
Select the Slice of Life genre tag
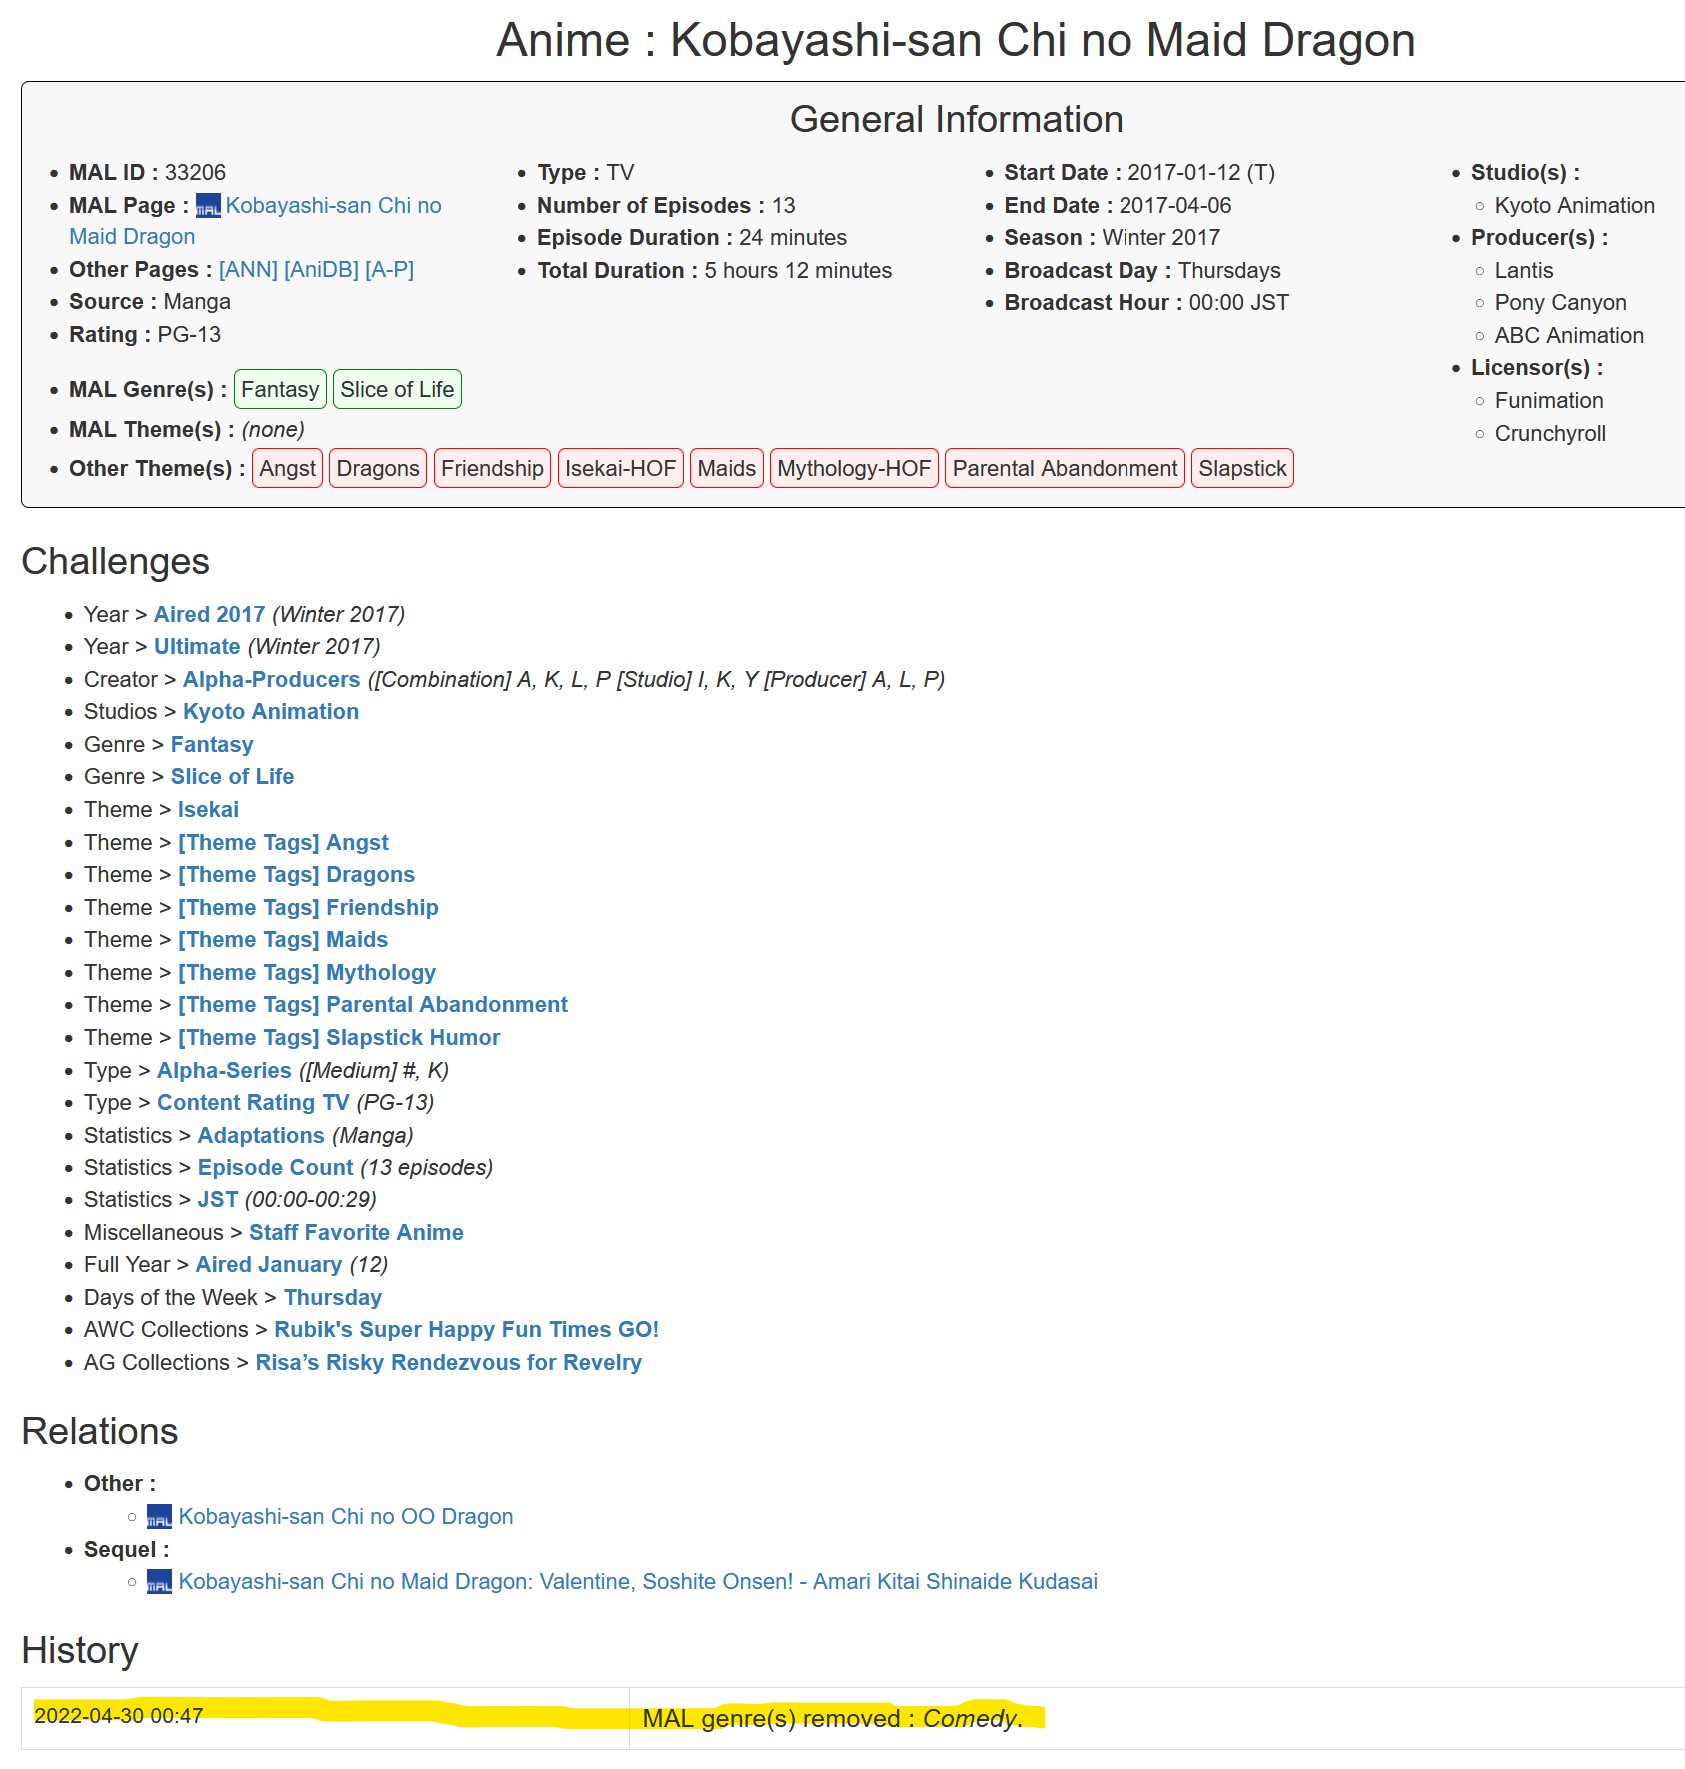(397, 389)
